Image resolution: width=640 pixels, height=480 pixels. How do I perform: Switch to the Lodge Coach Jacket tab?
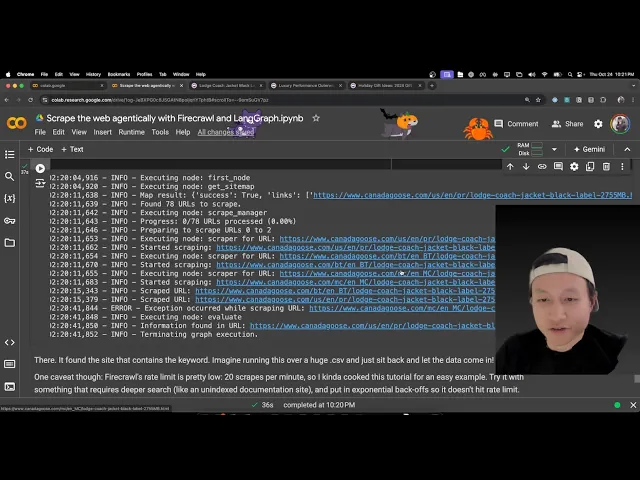click(x=227, y=86)
